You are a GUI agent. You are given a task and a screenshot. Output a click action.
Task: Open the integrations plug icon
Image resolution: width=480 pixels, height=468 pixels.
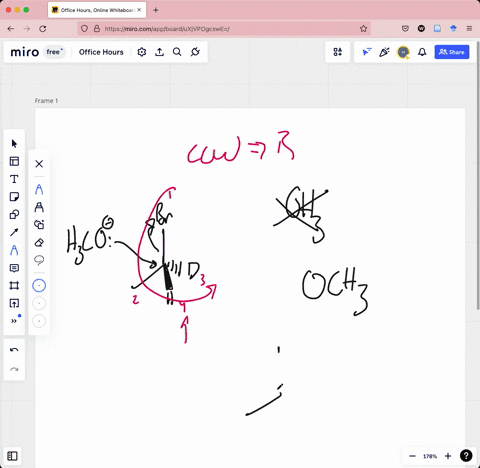195,52
